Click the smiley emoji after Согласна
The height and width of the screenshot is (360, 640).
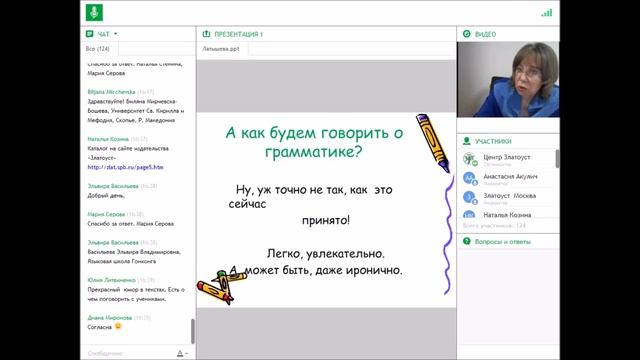(118, 327)
